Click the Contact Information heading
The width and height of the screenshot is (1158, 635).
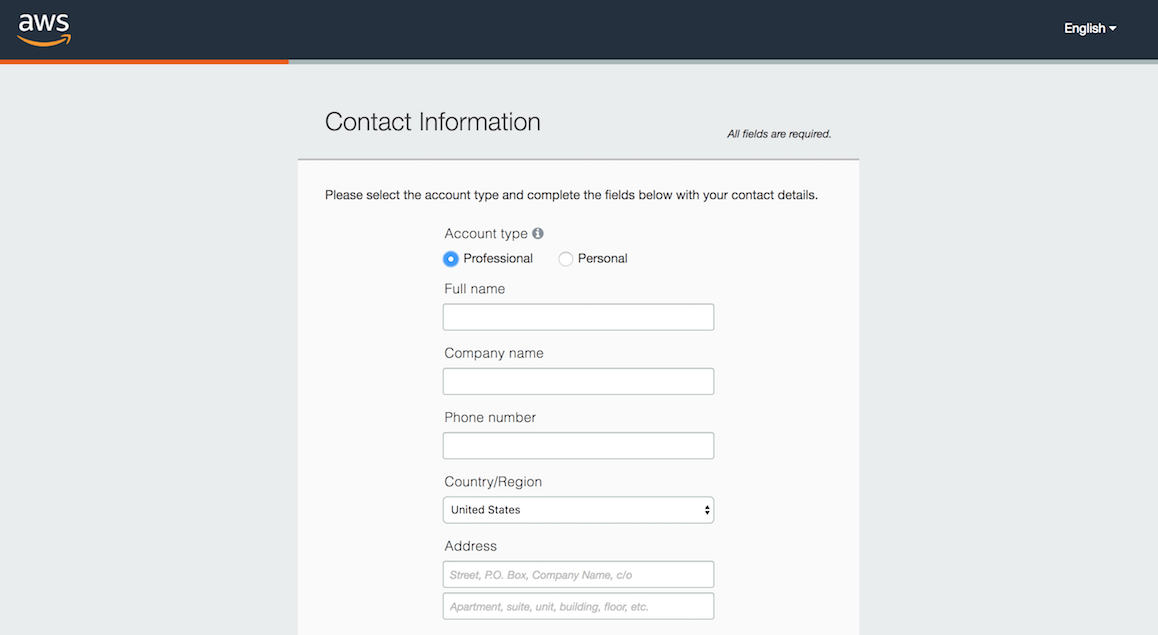tap(432, 122)
